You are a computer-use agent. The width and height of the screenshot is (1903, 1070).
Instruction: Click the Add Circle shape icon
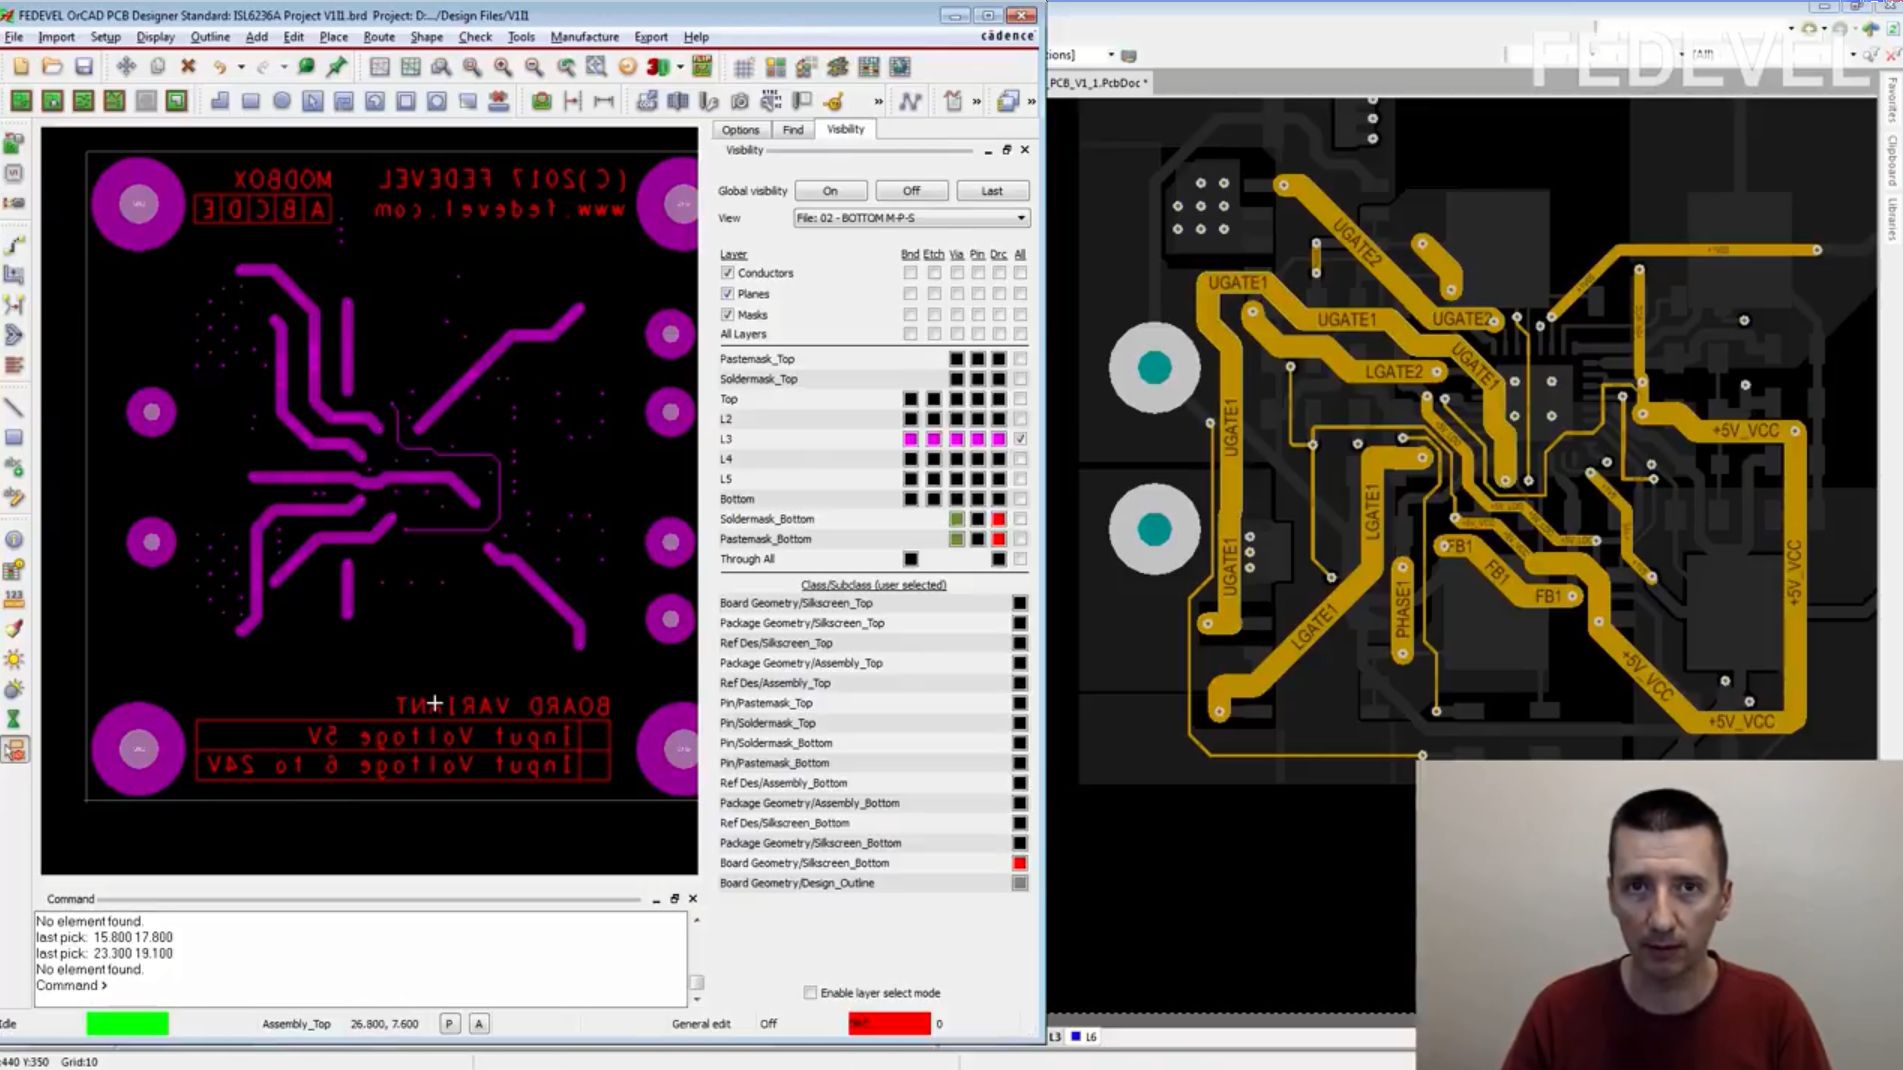point(282,101)
